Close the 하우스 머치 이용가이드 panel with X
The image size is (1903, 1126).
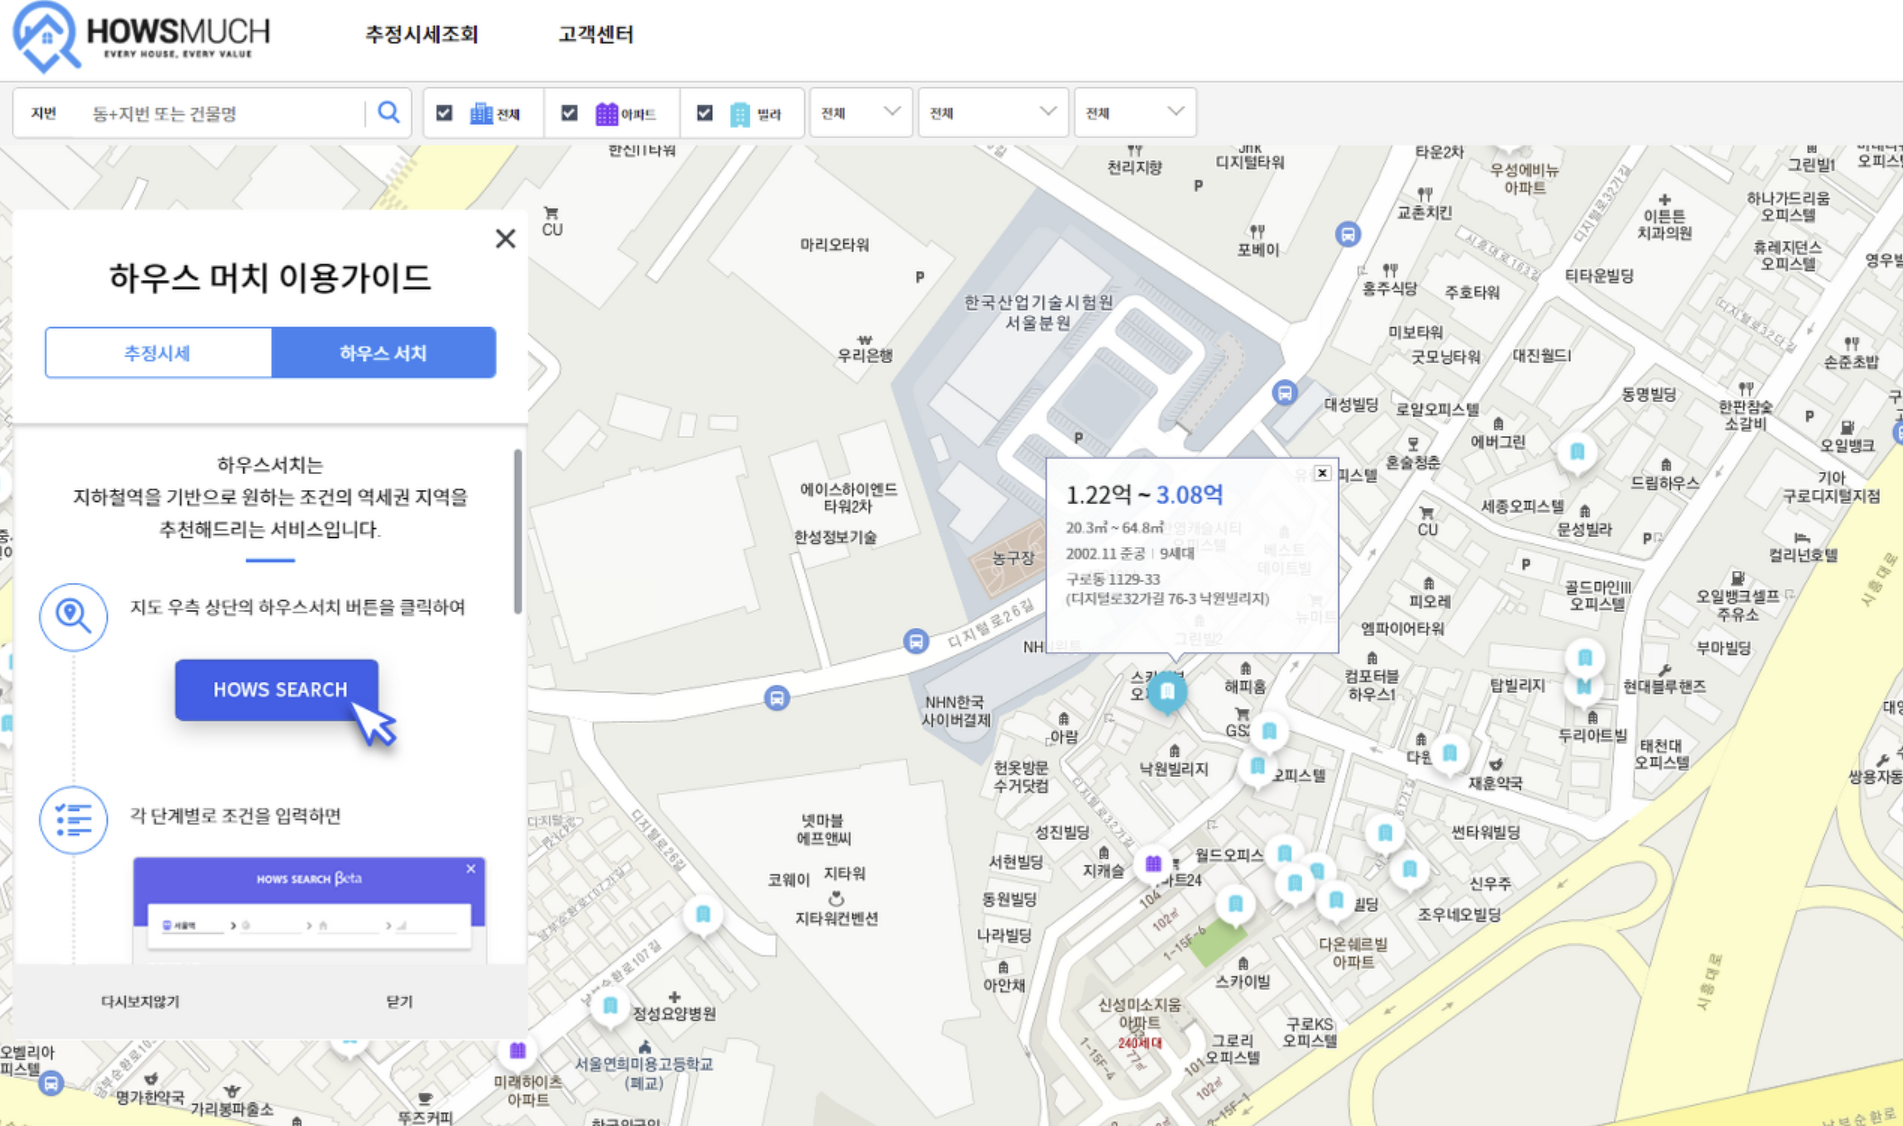click(x=505, y=238)
